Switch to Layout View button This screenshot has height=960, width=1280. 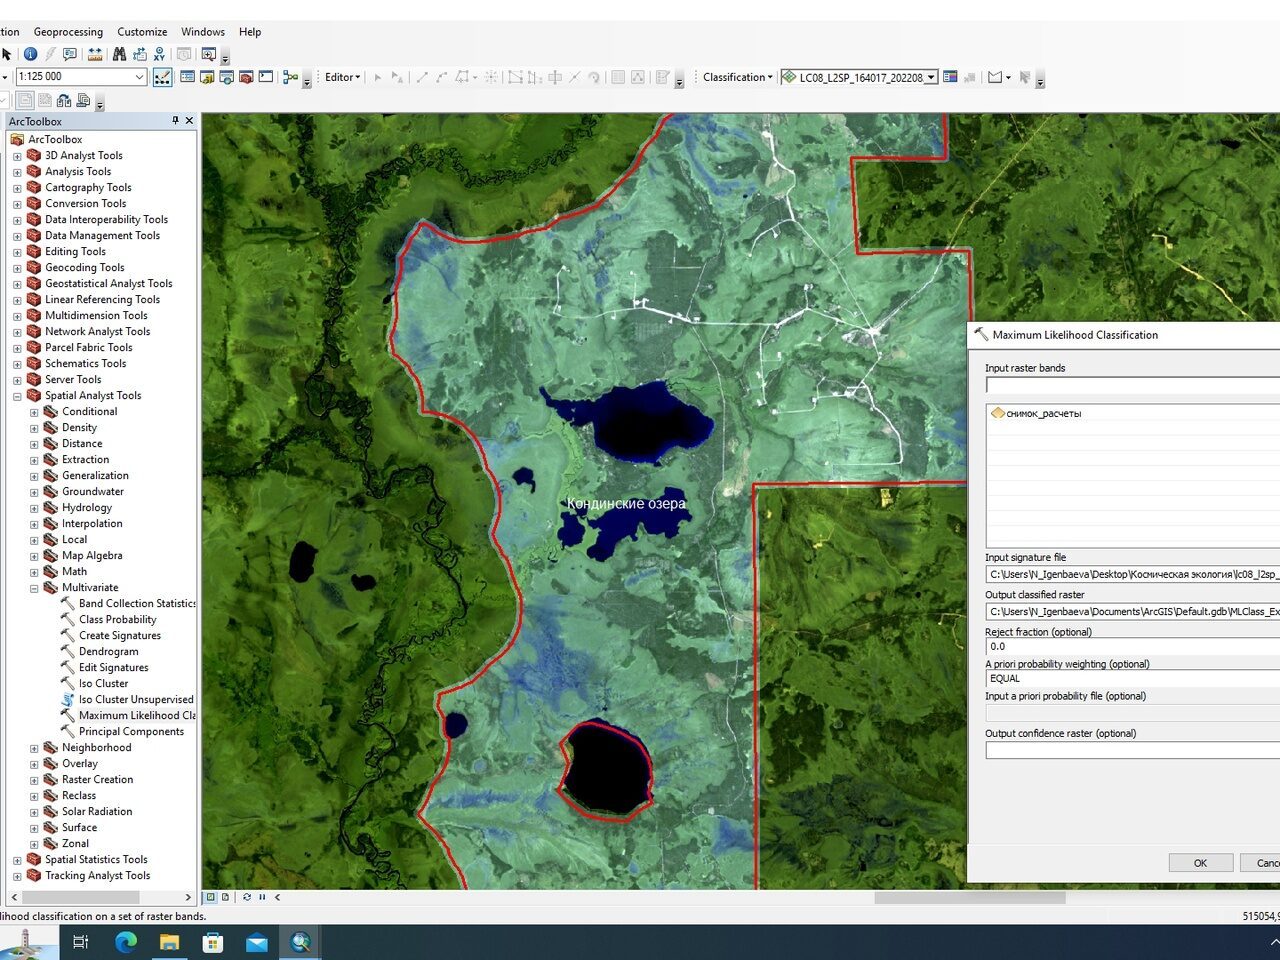pyautogui.click(x=226, y=897)
